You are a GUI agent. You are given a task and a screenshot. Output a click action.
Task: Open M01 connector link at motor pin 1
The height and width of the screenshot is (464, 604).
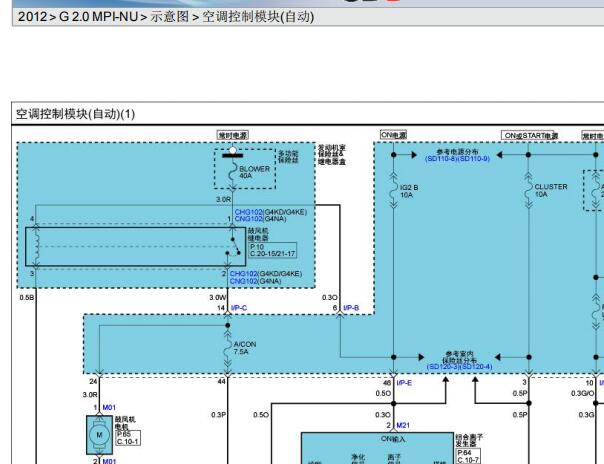click(x=109, y=407)
